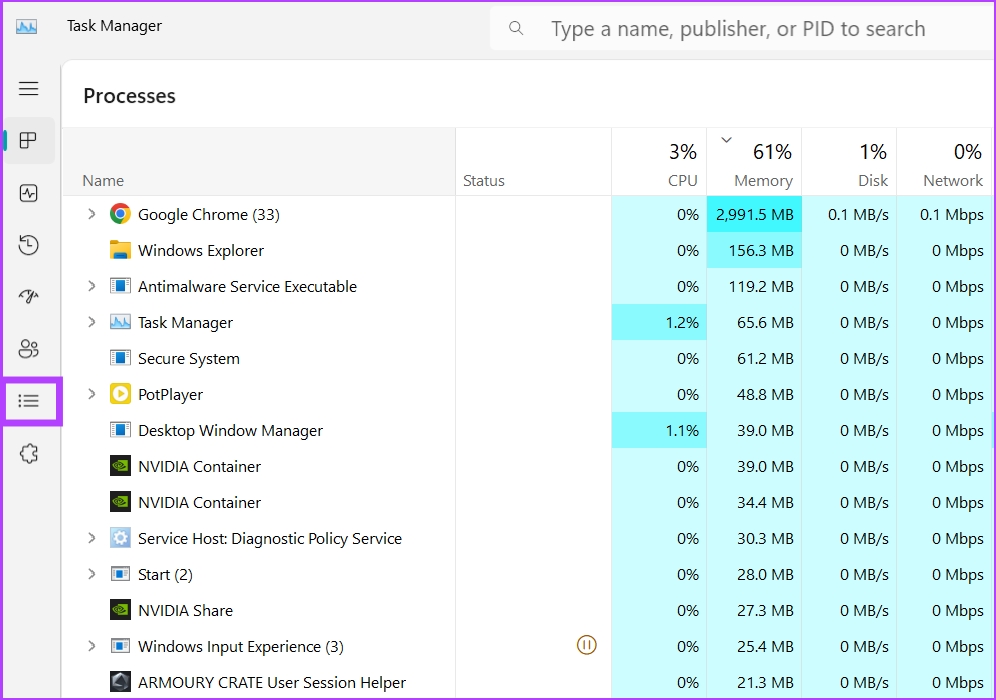Expand the Start (2) process group
This screenshot has width=996, height=700.
92,574
